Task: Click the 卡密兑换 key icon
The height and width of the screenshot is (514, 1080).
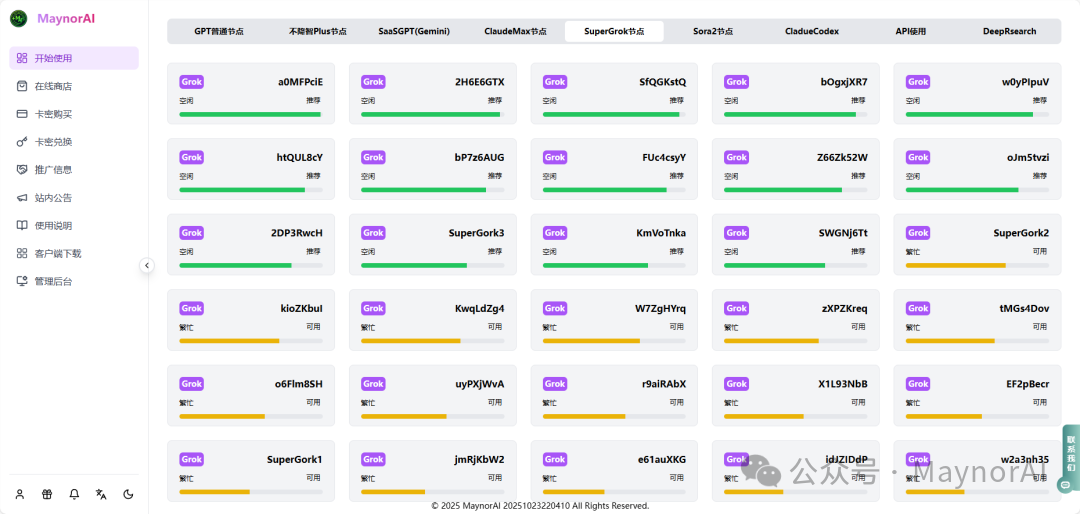Action: coord(22,142)
